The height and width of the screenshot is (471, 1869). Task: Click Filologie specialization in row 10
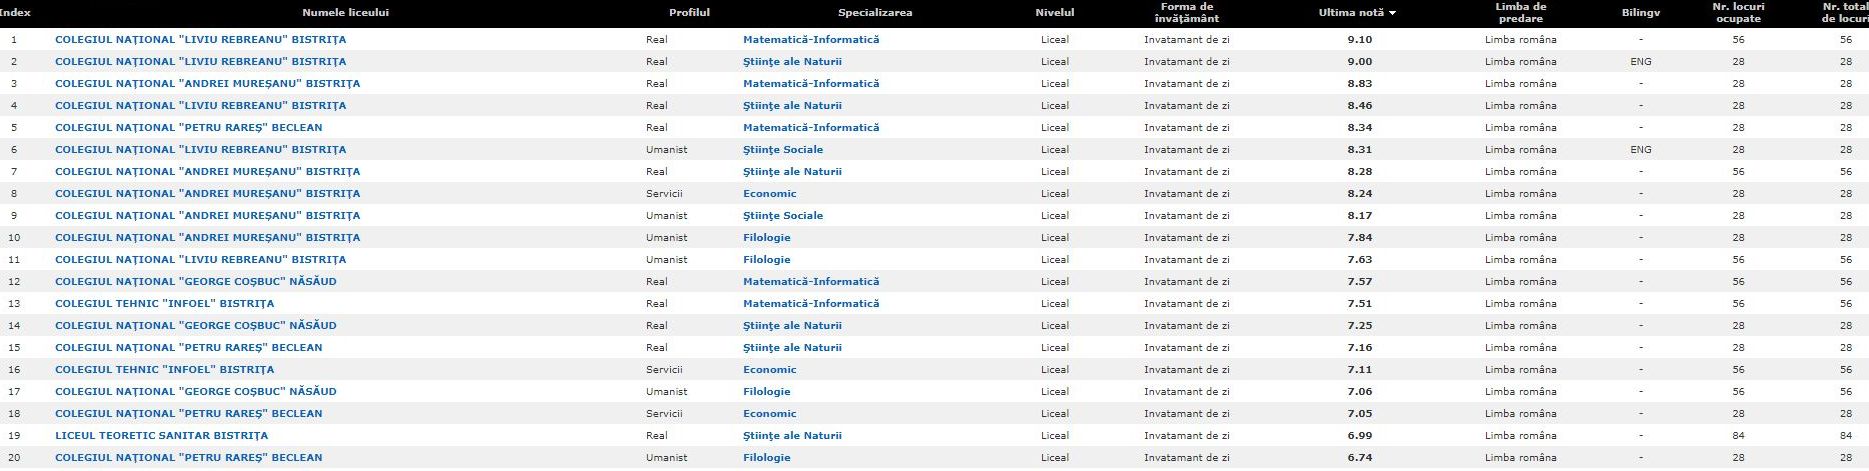click(766, 238)
